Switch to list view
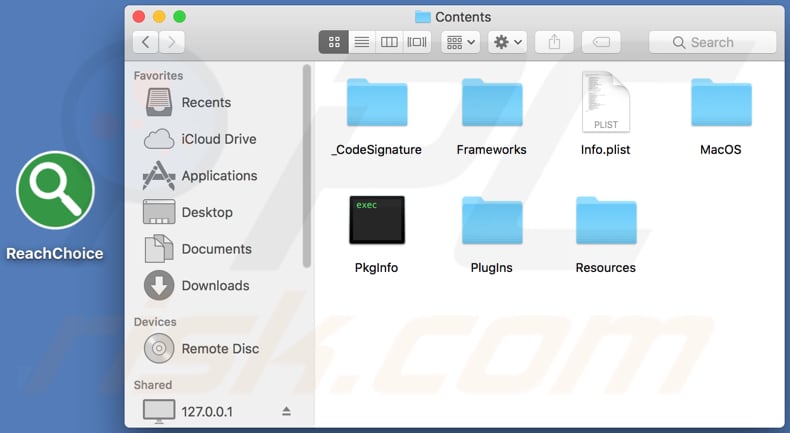790x433 pixels. click(x=361, y=42)
